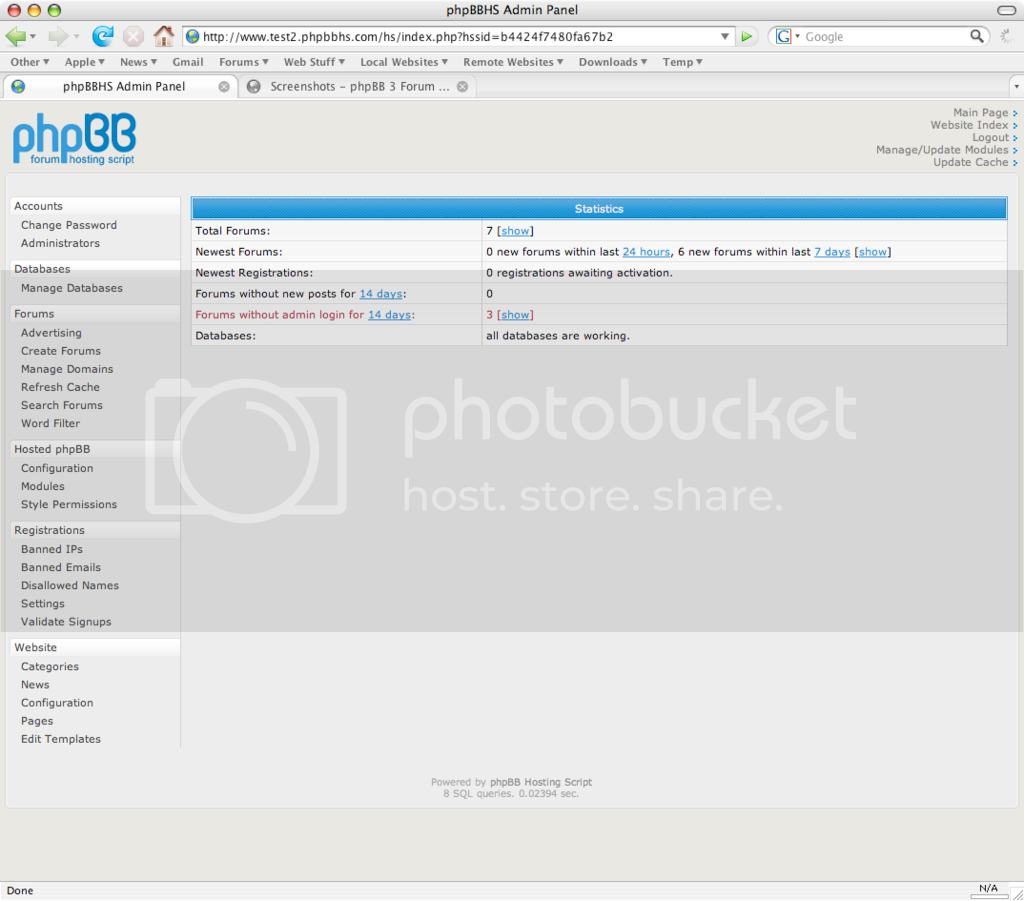The image size is (1024, 901).
Task: Open the Web Stuff bookmarks folder
Action: click(x=314, y=62)
